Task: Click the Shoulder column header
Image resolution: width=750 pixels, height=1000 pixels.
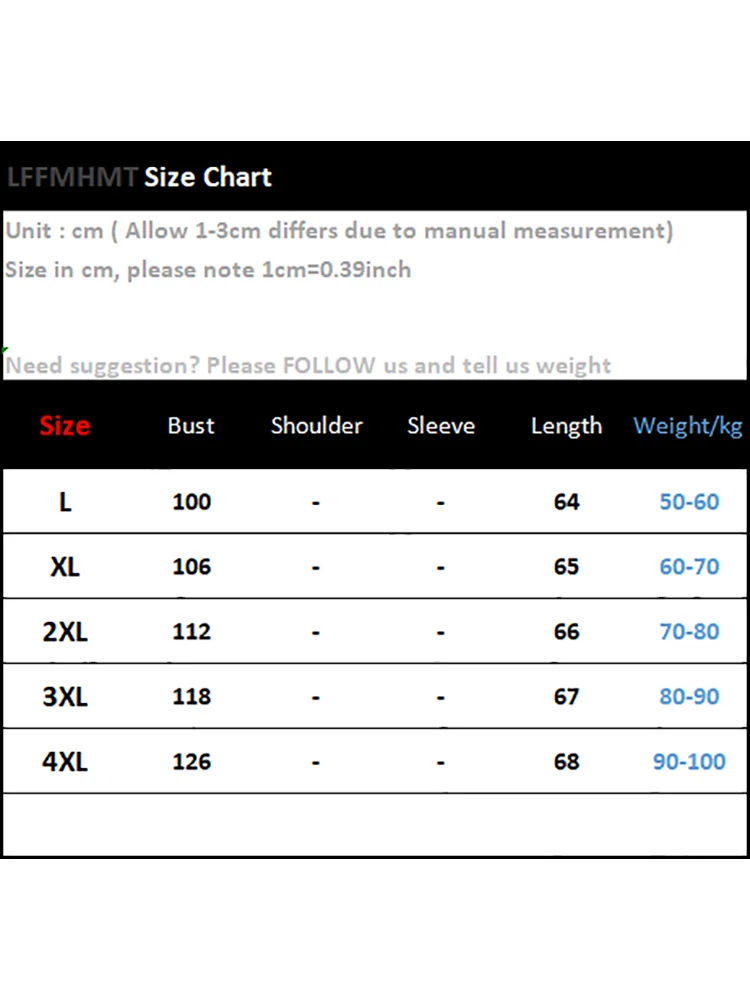Action: click(x=316, y=426)
